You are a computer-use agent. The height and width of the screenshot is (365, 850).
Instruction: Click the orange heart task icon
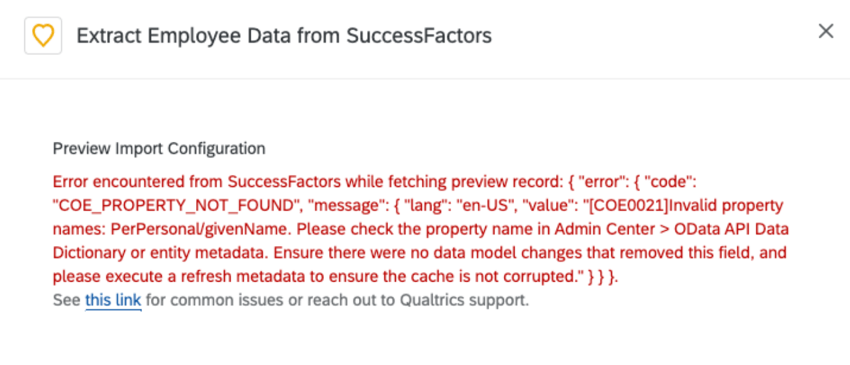pyautogui.click(x=43, y=36)
